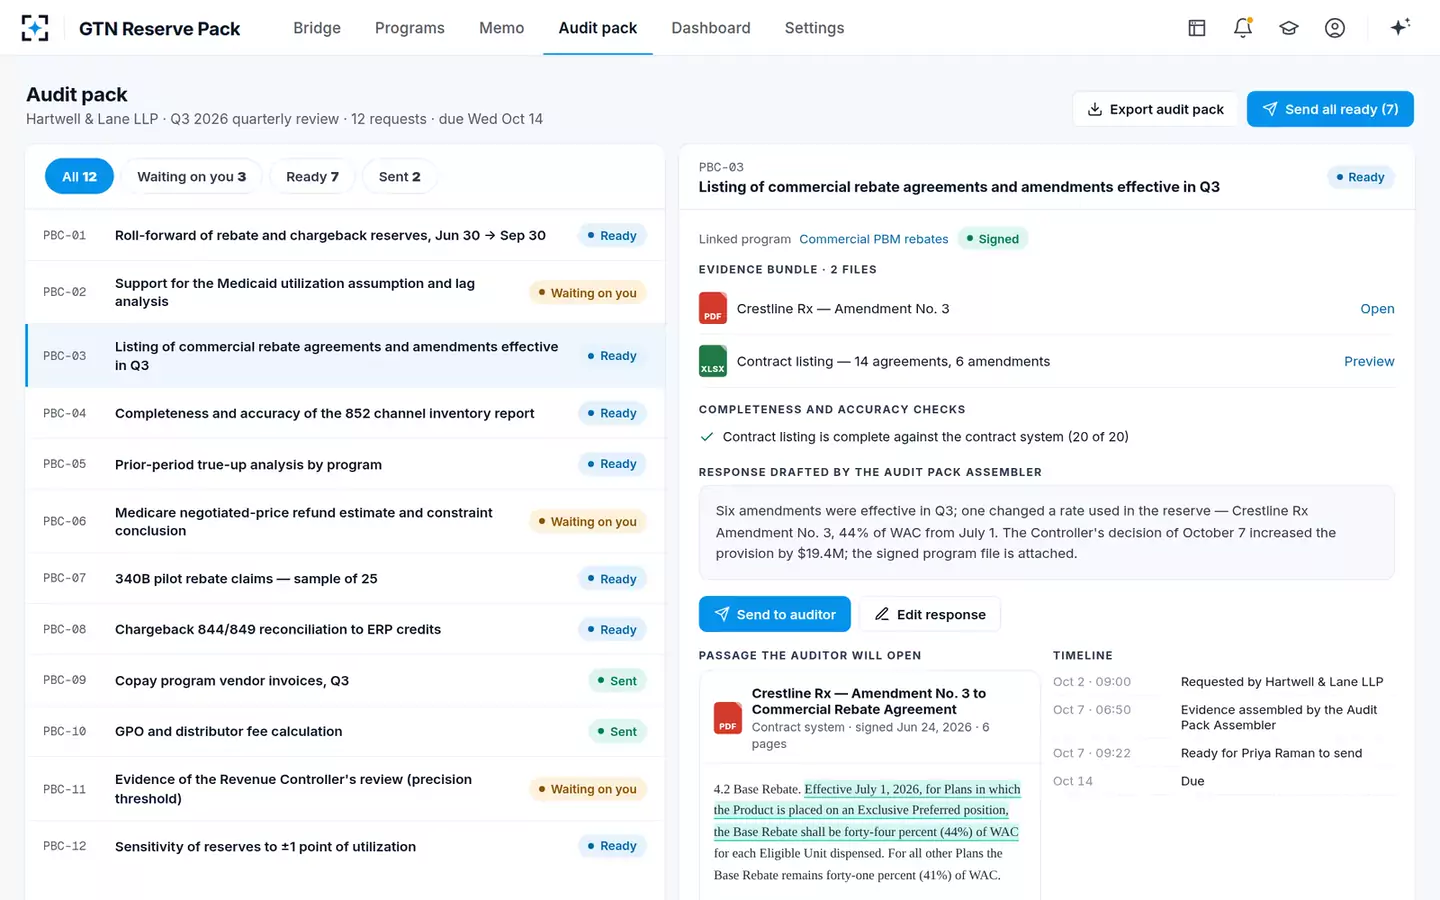The image size is (1440, 900).
Task: Open the Settings tab
Action: 814,28
